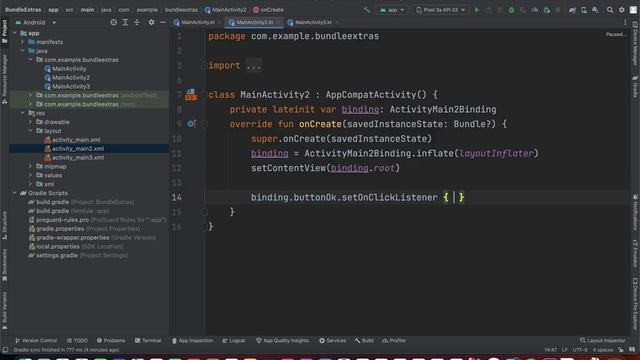The width and height of the screenshot is (640, 360).
Task: Select MainActivity3 in project tree
Action: point(71,86)
